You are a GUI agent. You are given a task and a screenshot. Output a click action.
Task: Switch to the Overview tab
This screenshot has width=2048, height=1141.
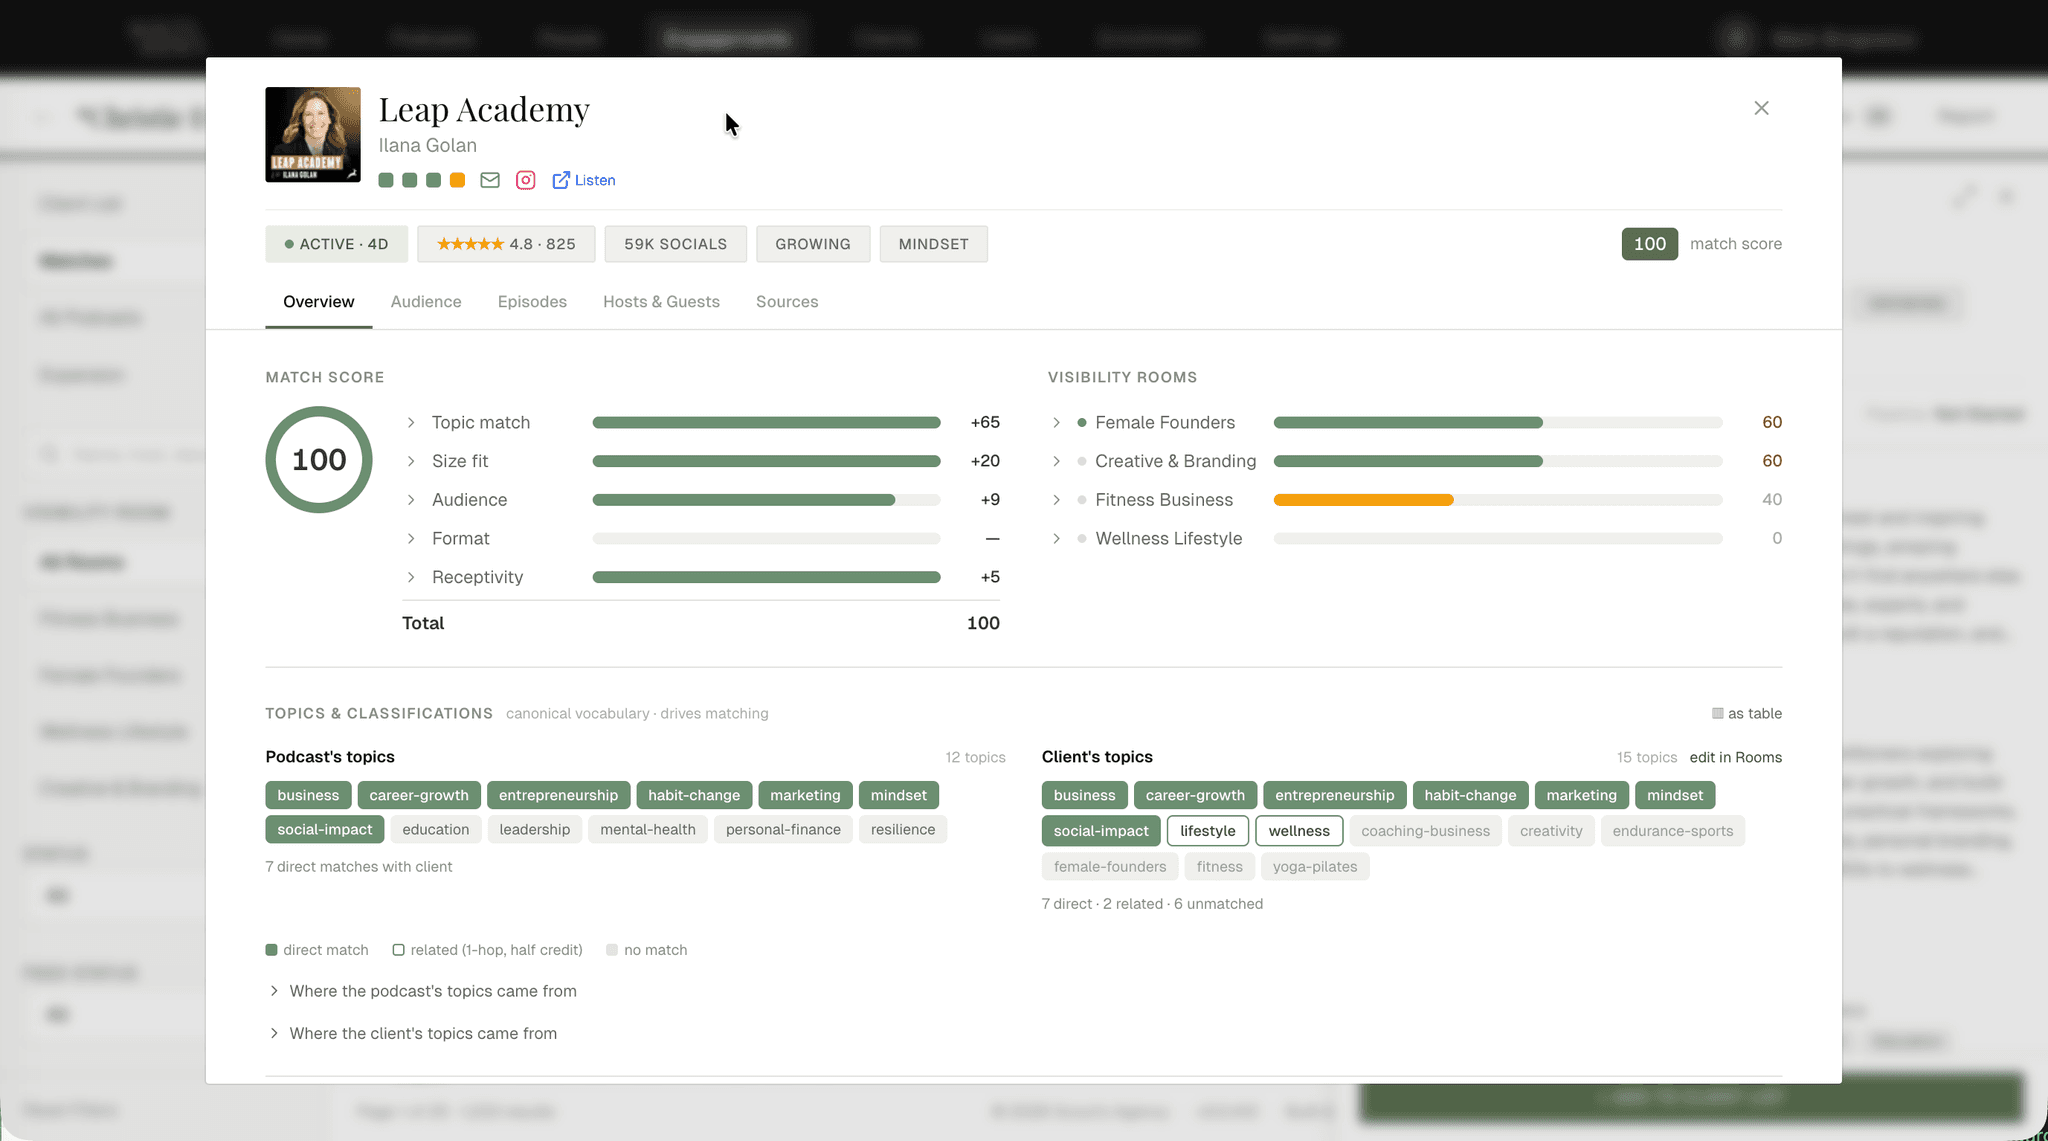pos(319,302)
